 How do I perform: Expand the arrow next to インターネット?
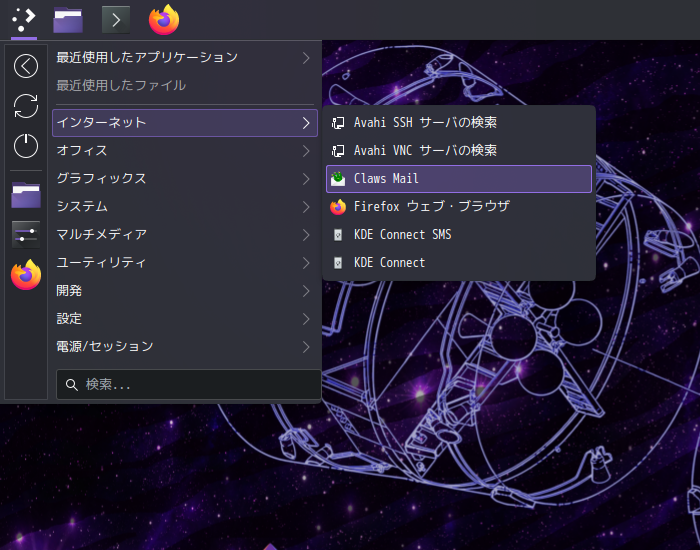[306, 123]
